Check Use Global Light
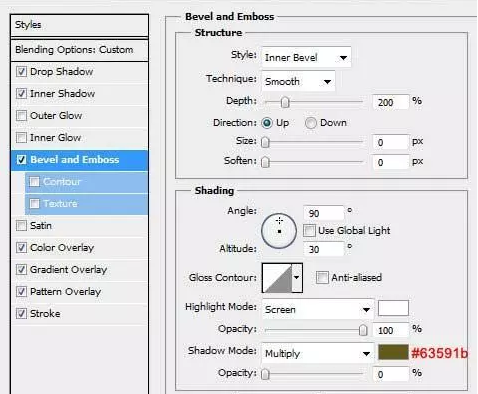This screenshot has width=478, height=394. [309, 230]
